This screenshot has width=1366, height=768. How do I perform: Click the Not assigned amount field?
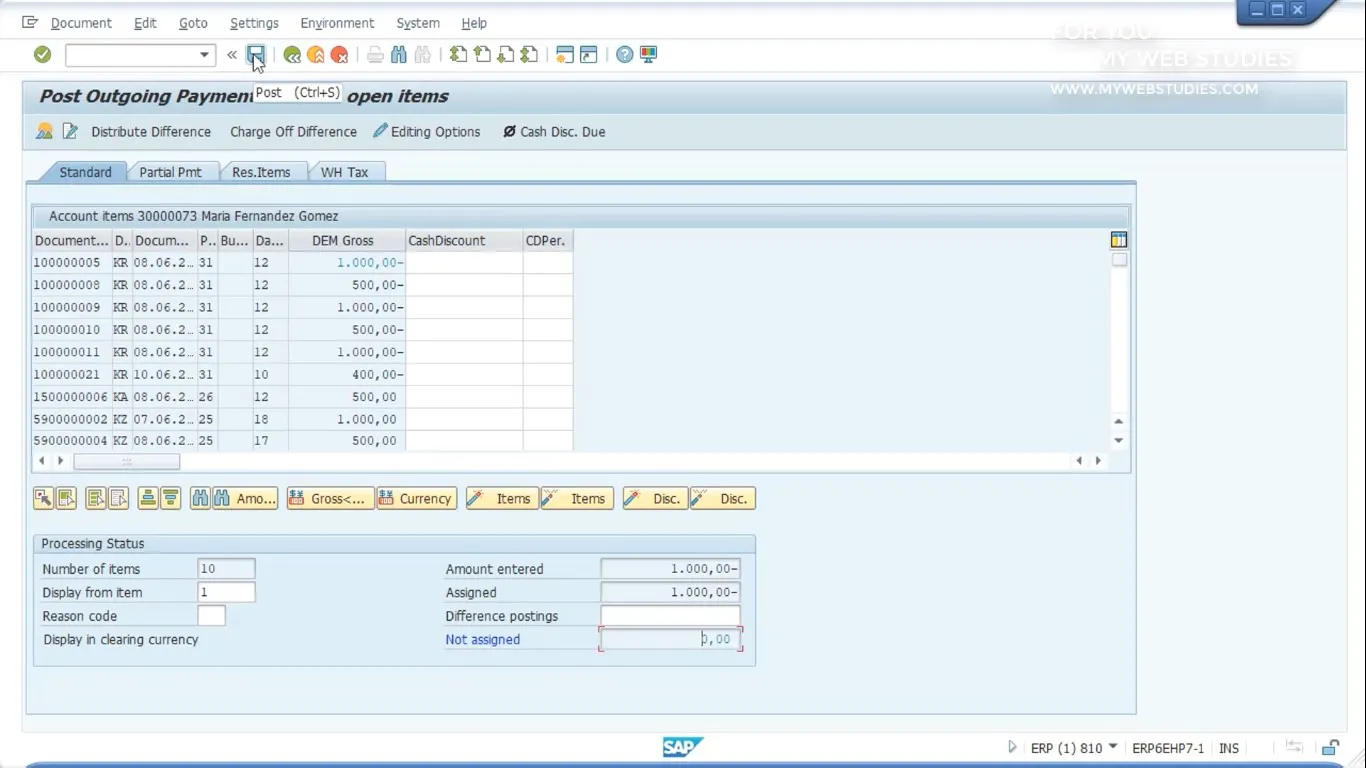click(x=670, y=640)
